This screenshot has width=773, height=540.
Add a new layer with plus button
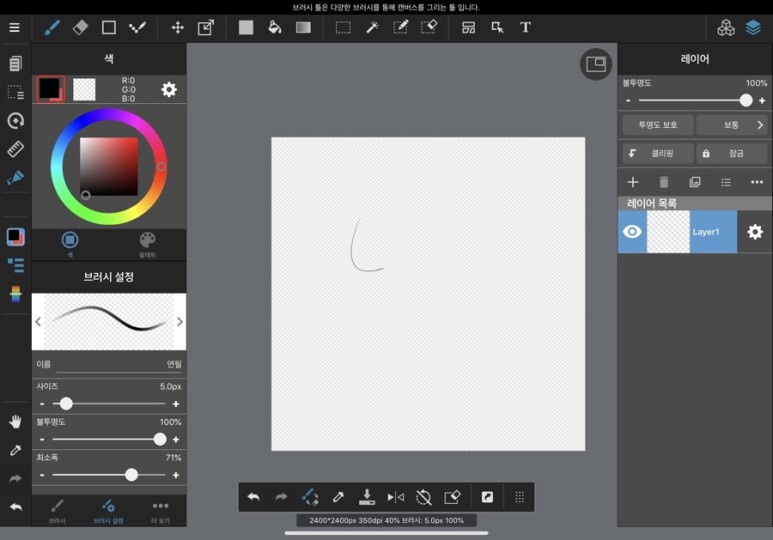click(633, 182)
